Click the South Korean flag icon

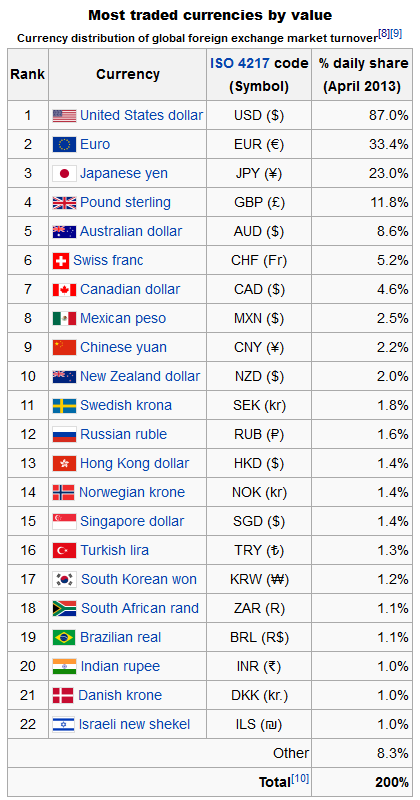pos(65,580)
